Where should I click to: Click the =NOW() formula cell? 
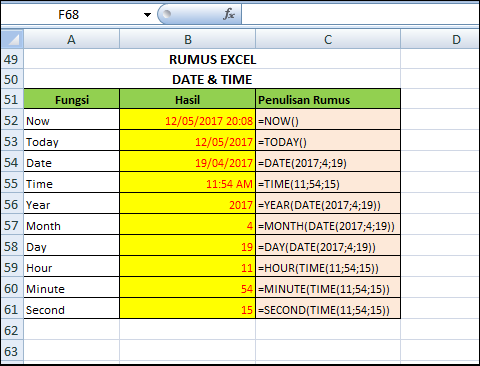pyautogui.click(x=328, y=120)
